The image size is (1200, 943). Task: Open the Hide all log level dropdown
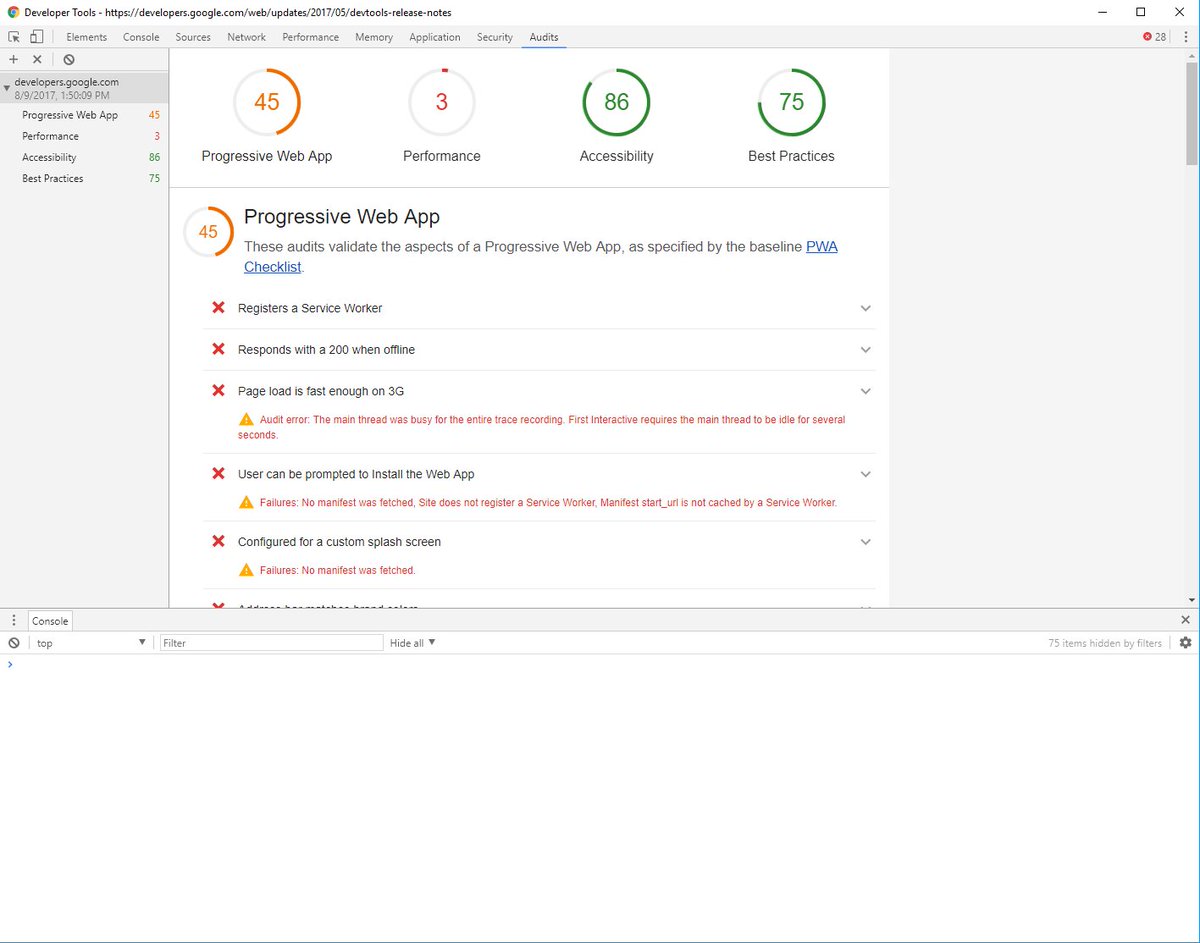click(x=412, y=643)
